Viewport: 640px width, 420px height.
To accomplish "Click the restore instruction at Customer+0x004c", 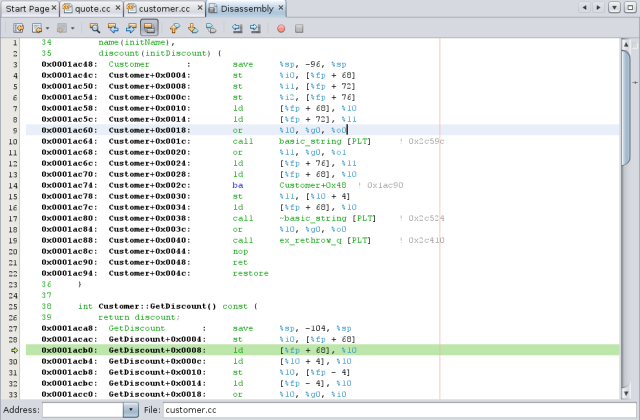I will pos(251,273).
